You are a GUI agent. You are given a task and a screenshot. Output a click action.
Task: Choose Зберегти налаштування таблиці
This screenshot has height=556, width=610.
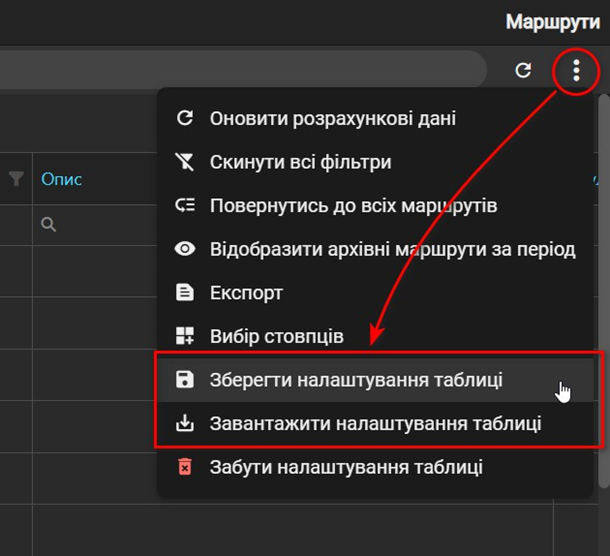coord(375,380)
